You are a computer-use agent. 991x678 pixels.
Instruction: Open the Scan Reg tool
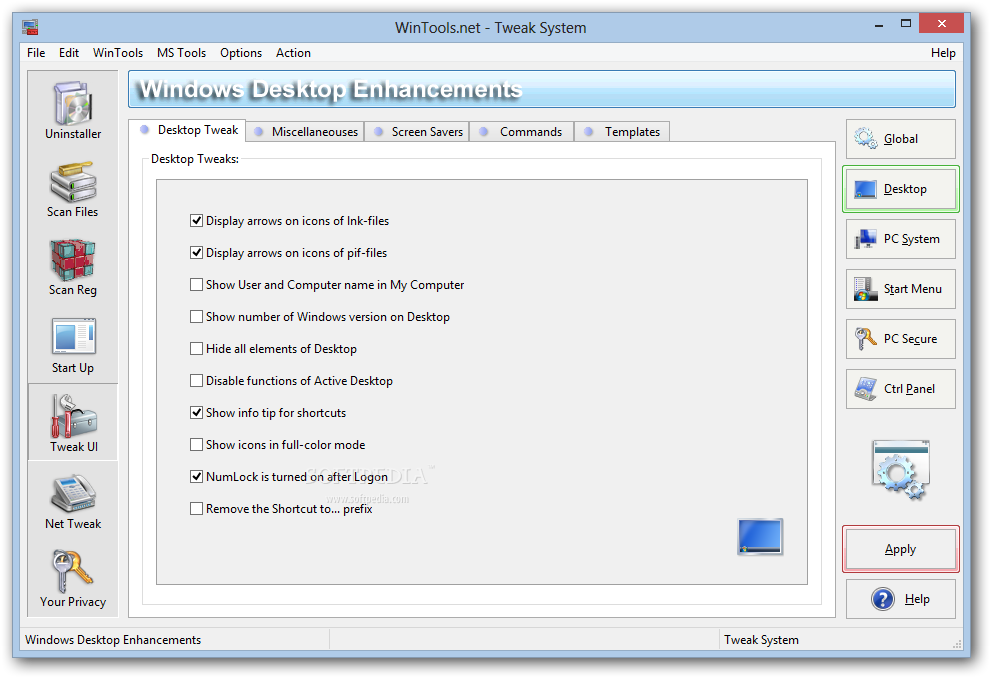tap(73, 267)
